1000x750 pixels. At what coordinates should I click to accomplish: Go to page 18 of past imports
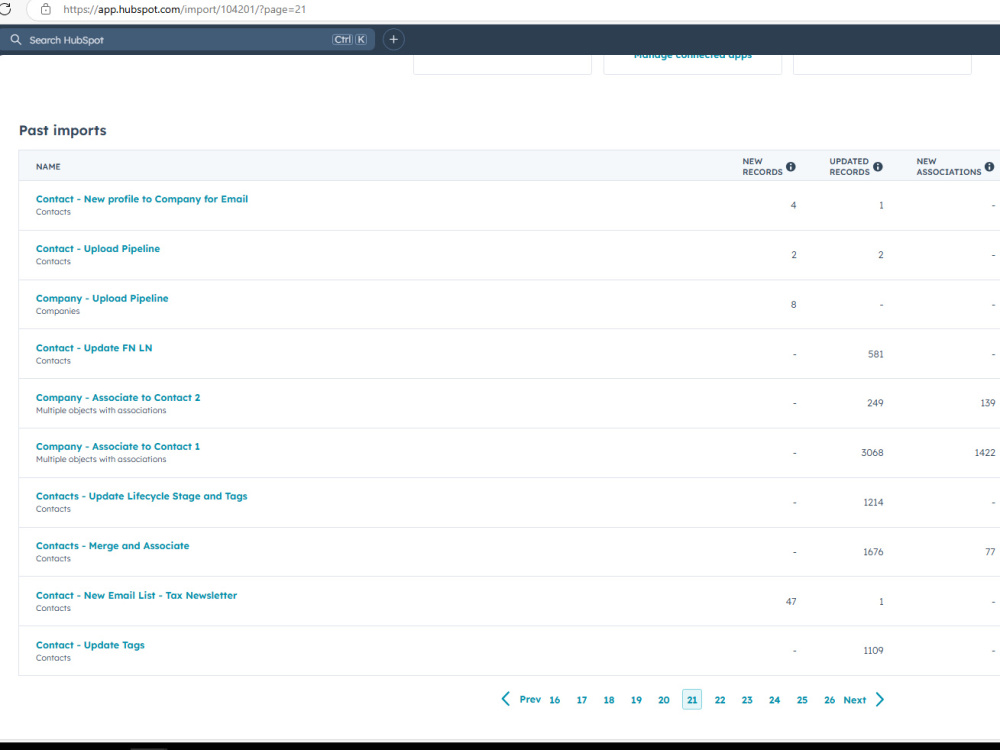[x=609, y=700]
